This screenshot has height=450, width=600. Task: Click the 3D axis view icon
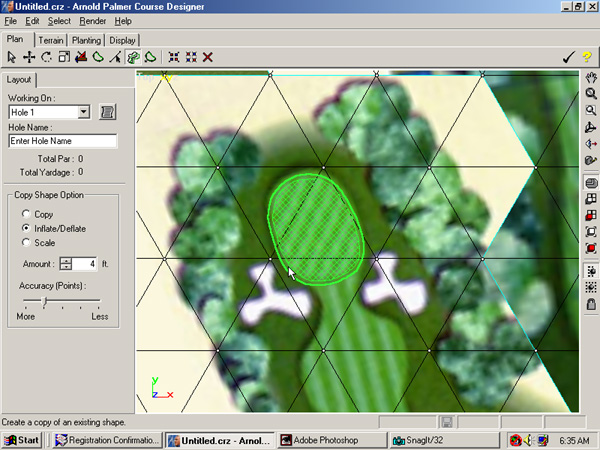click(591, 127)
